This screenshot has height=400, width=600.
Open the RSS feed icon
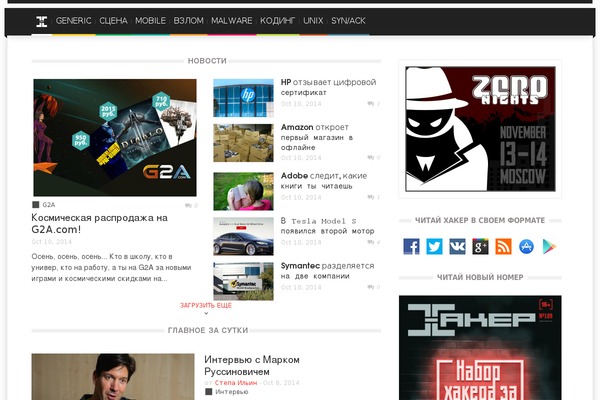click(503, 247)
